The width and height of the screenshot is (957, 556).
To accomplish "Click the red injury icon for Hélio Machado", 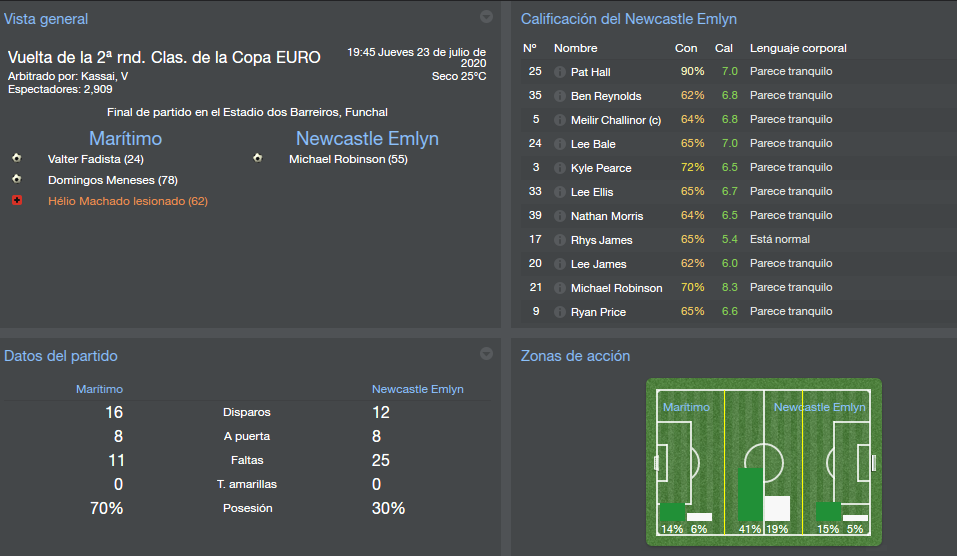I will pyautogui.click(x=17, y=201).
